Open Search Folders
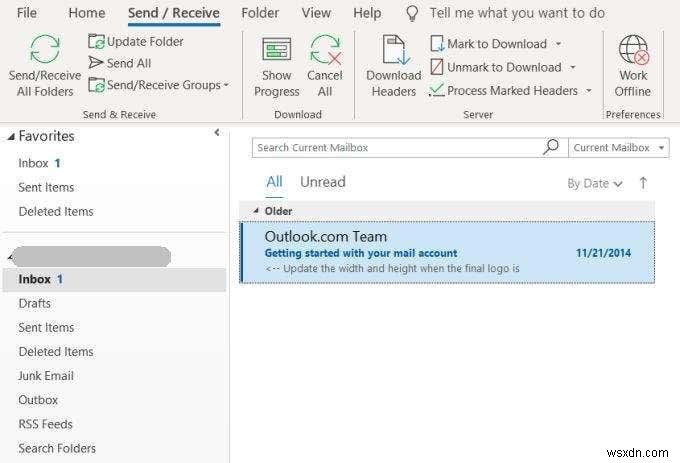The image size is (680, 463). pyautogui.click(x=57, y=448)
